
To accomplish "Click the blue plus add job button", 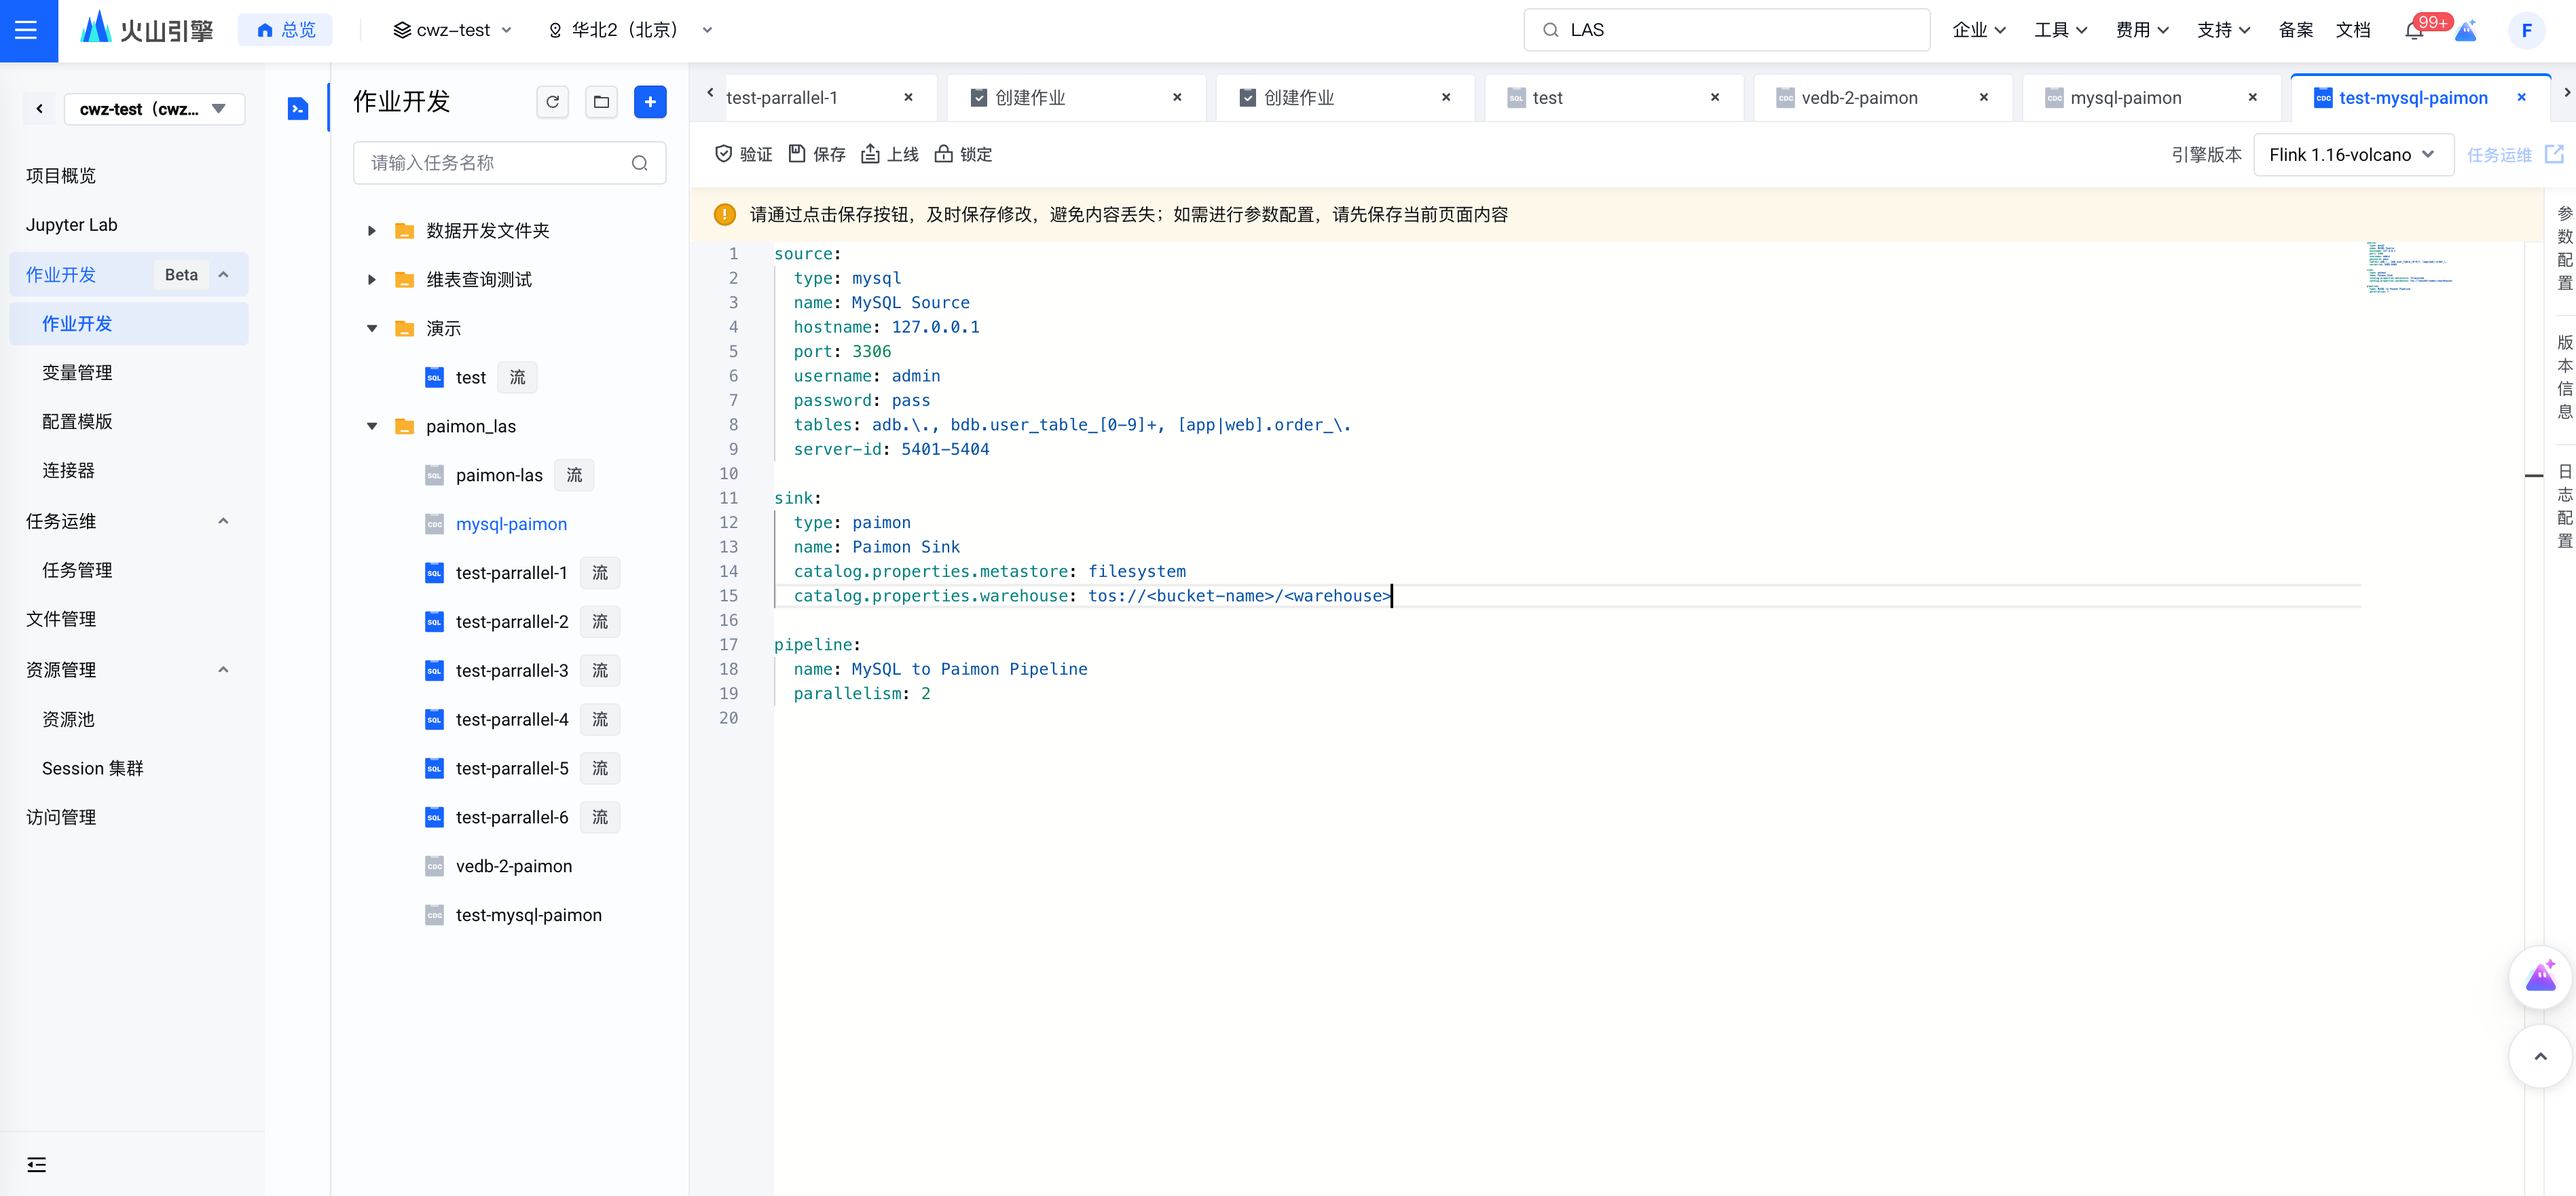I will [650, 102].
